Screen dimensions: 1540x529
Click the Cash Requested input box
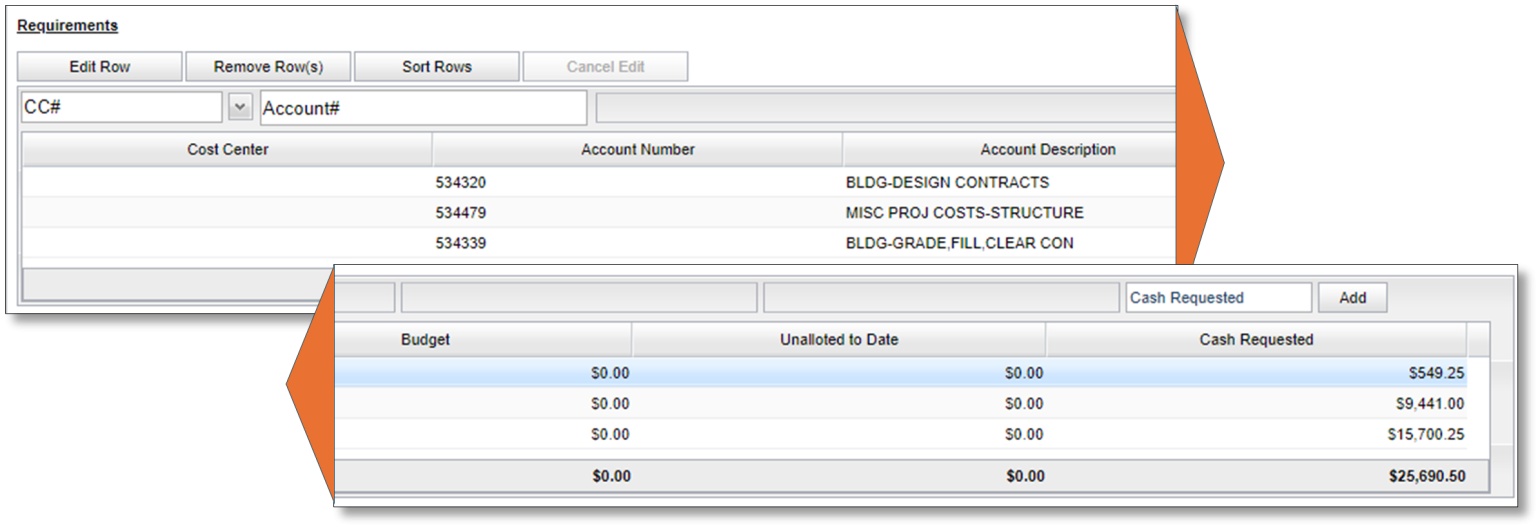1218,298
